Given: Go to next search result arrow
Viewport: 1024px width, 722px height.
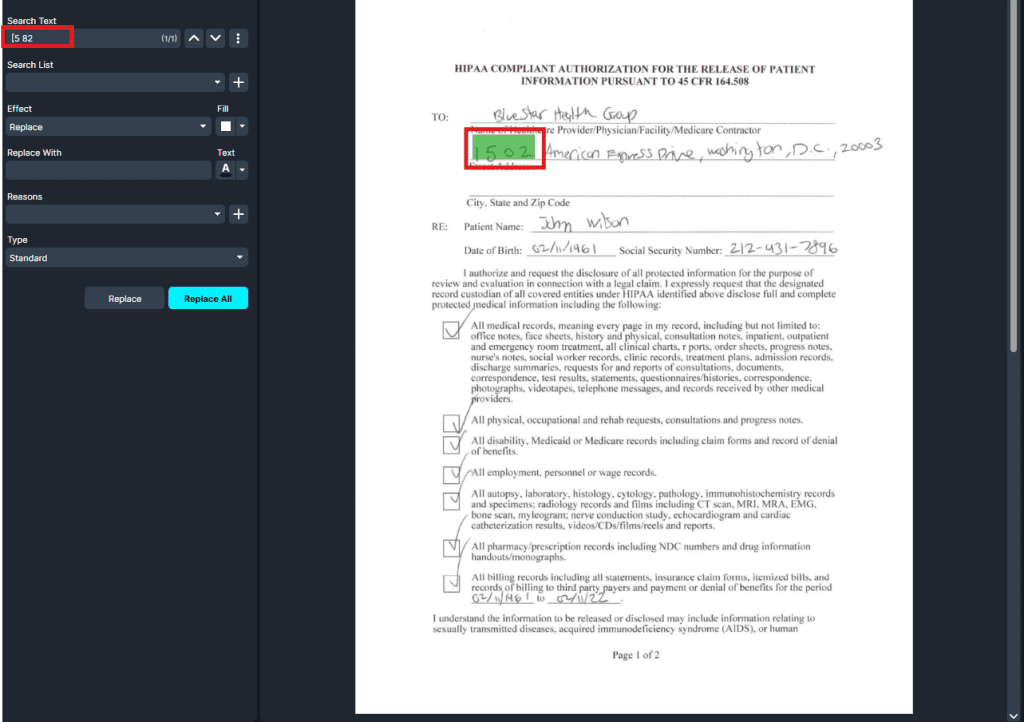Looking at the screenshot, I should (x=215, y=38).
